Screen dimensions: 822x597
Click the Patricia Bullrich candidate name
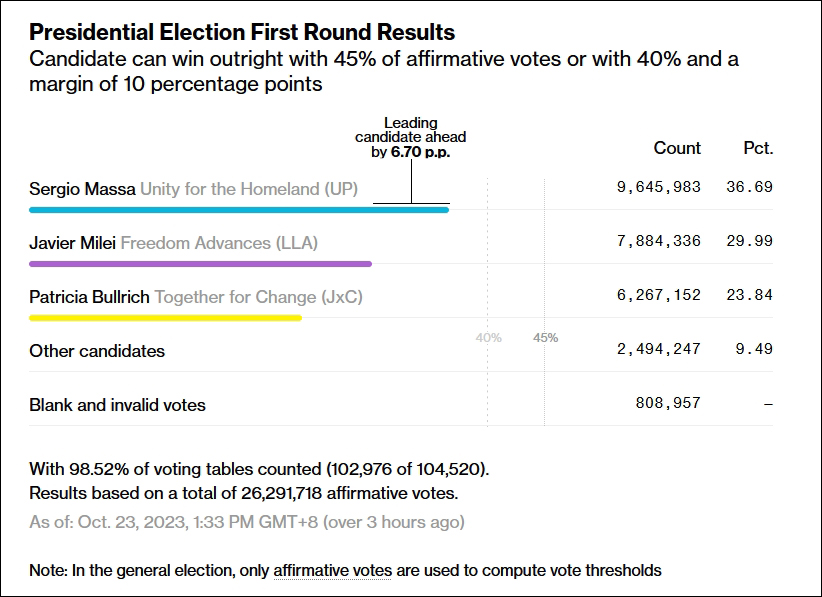pyautogui.click(x=89, y=296)
